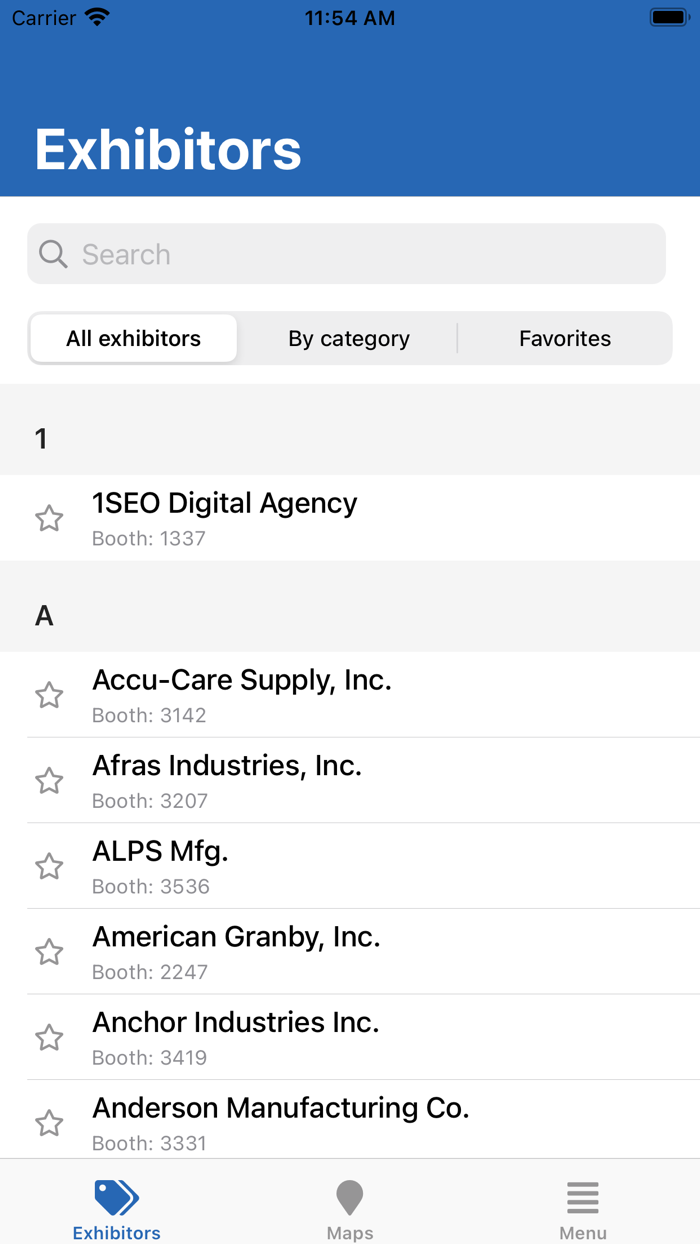Favorite 1SEO Digital Agency with its star

pos(49,518)
